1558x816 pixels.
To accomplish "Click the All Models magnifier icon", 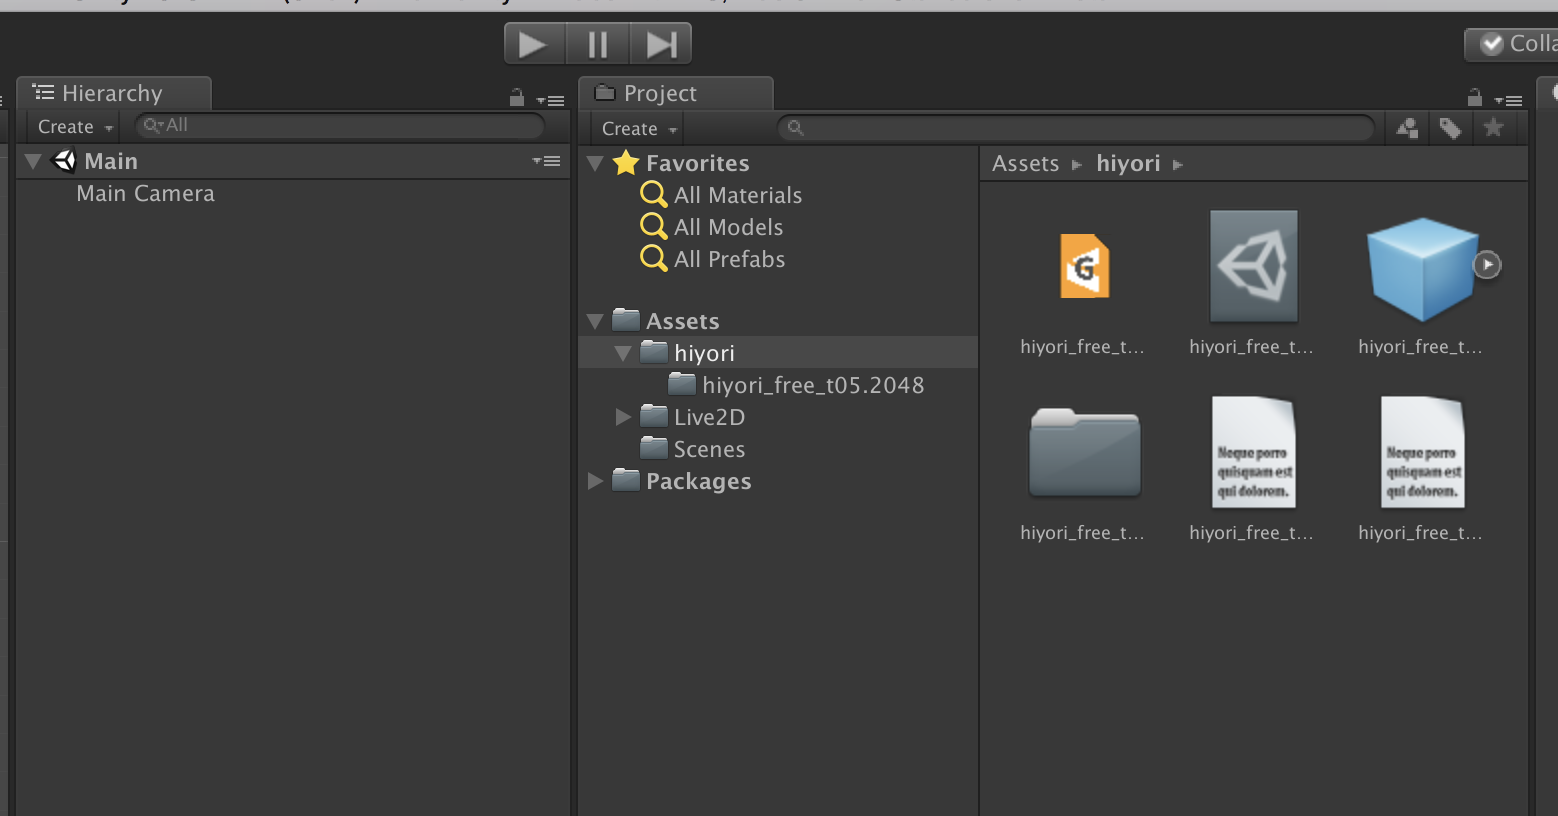I will click(654, 227).
